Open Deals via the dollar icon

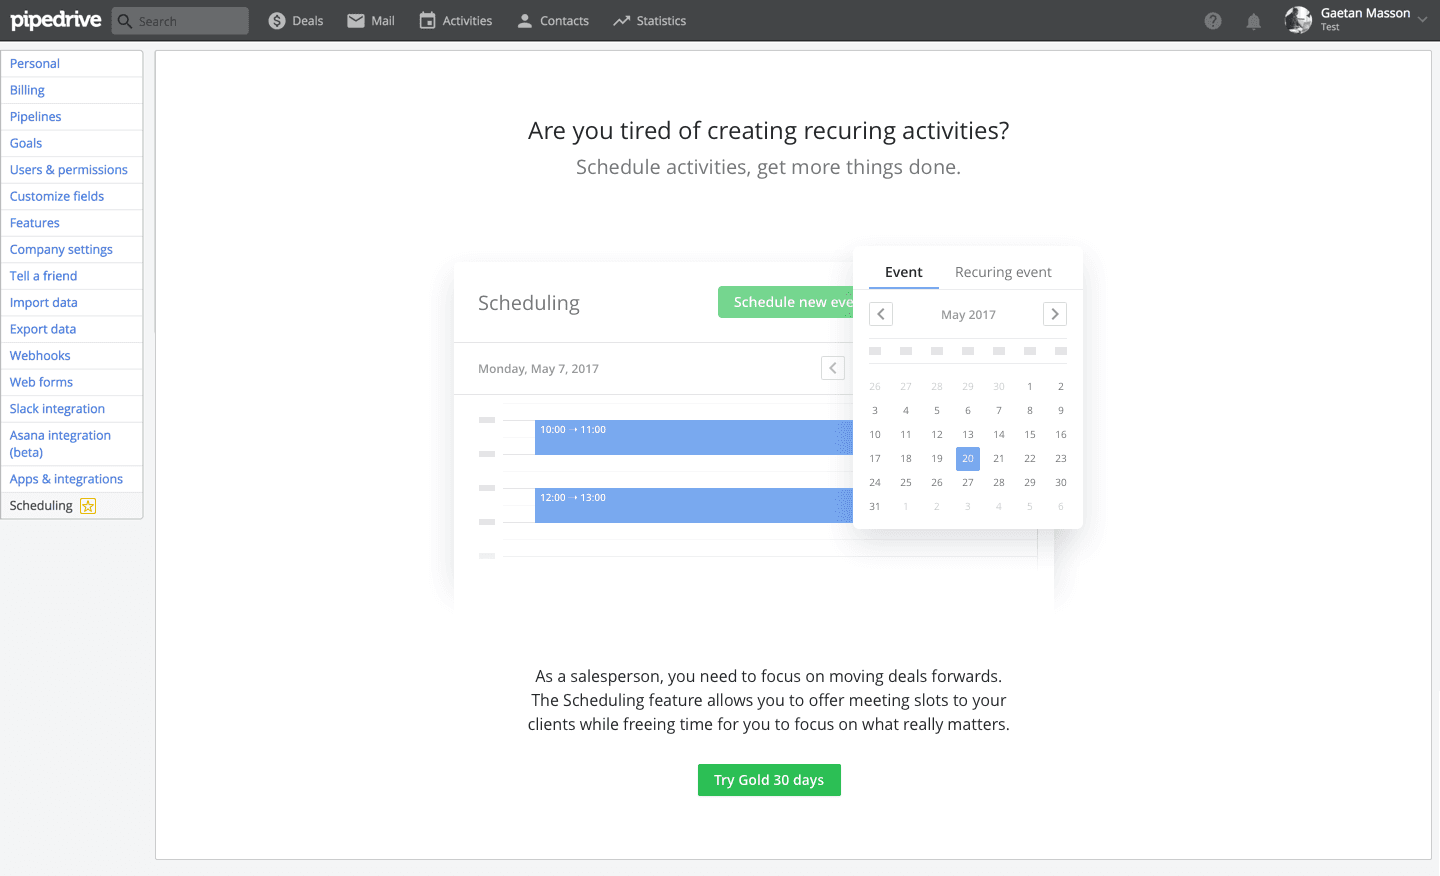pyautogui.click(x=277, y=21)
